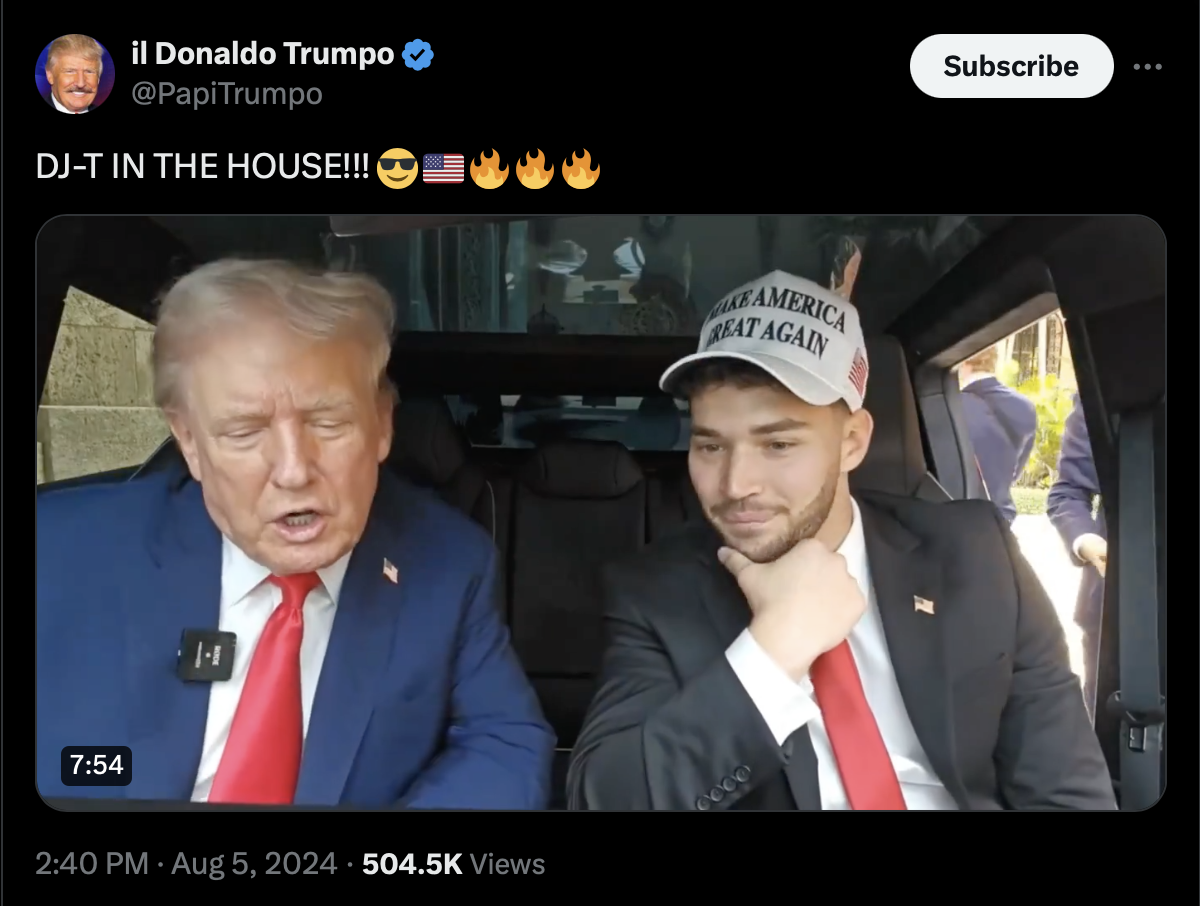Viewport: 1200px width, 906px height.
Task: Click the clip-on microphone on the blue suit
Action: pyautogui.click(x=207, y=656)
